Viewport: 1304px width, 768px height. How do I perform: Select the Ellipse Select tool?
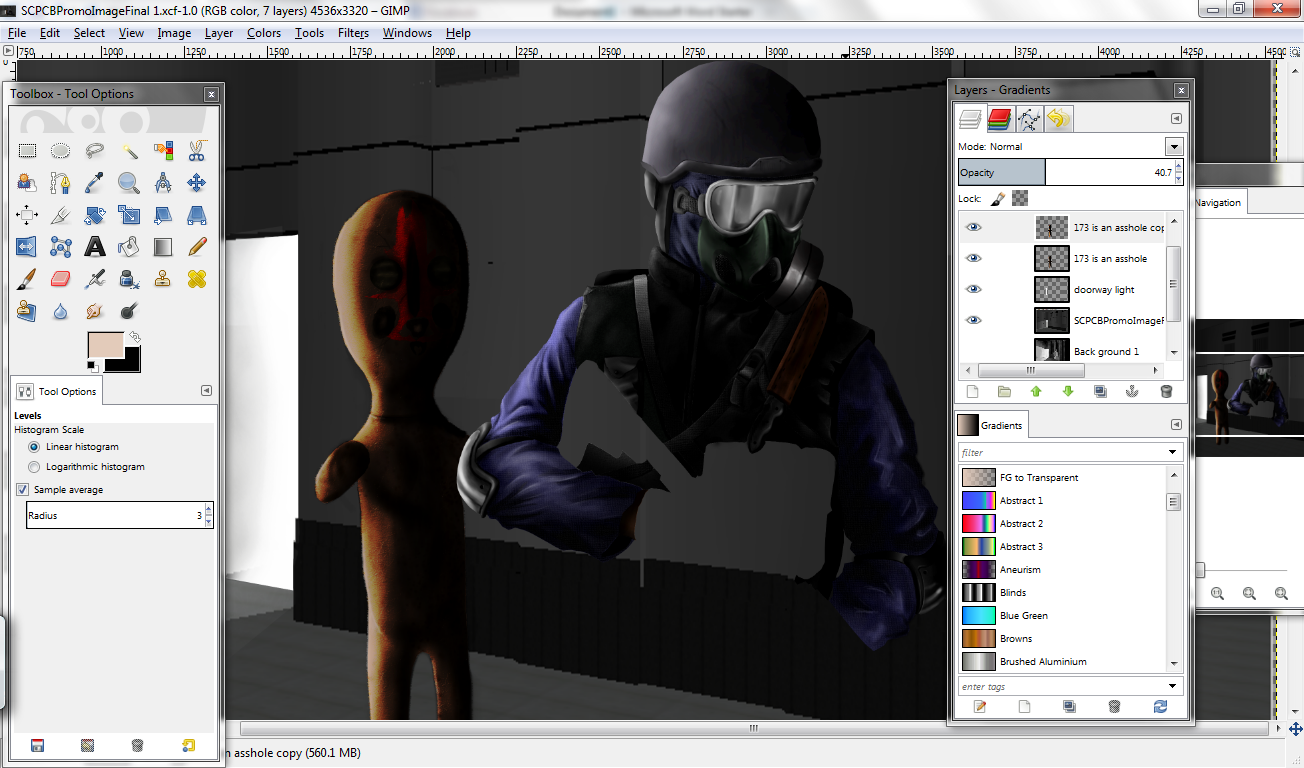pos(61,152)
